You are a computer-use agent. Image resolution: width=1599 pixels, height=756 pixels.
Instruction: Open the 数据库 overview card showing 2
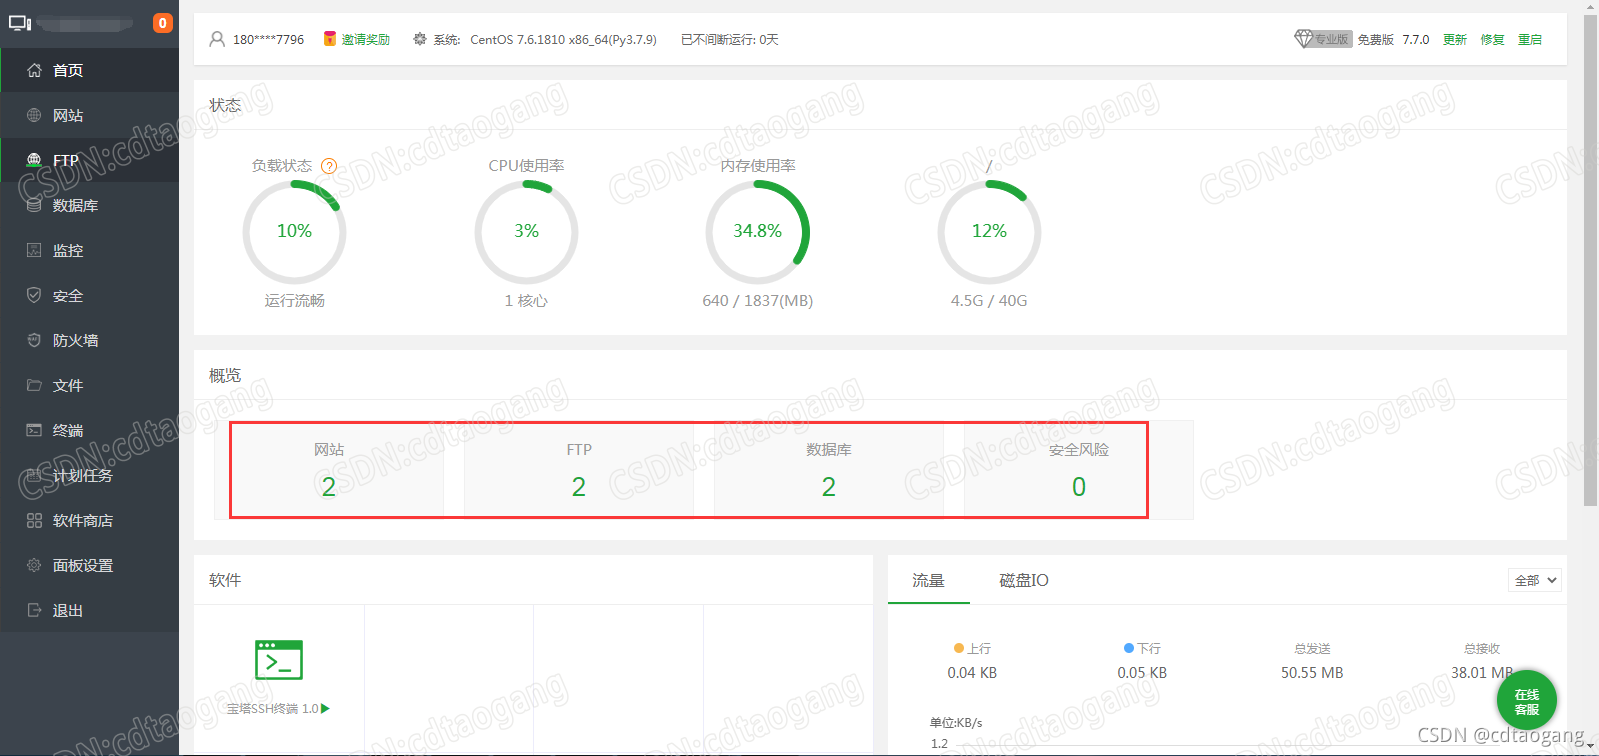pyautogui.click(x=829, y=470)
